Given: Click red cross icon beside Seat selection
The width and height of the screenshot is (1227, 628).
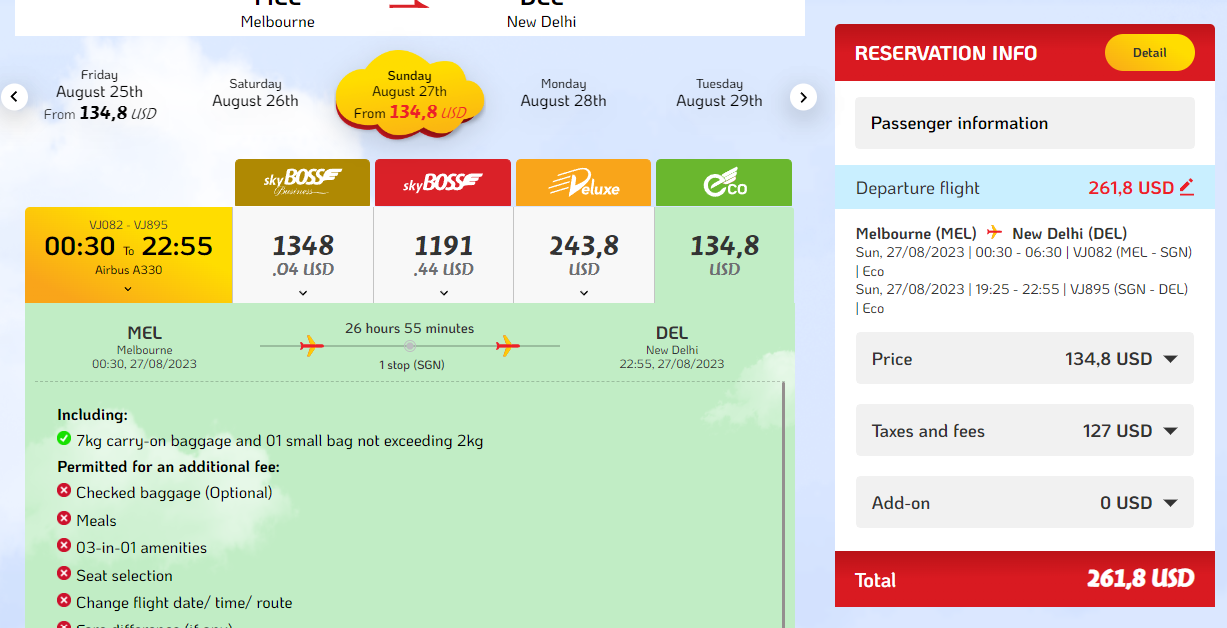Looking at the screenshot, I should [64, 574].
